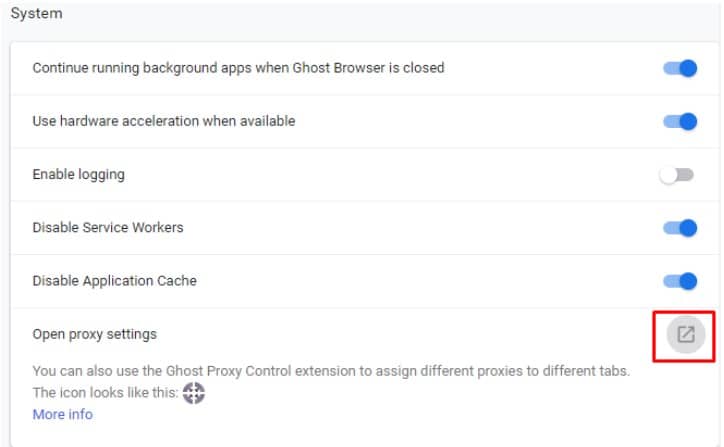
Task: Open the More info link
Action: (62, 414)
